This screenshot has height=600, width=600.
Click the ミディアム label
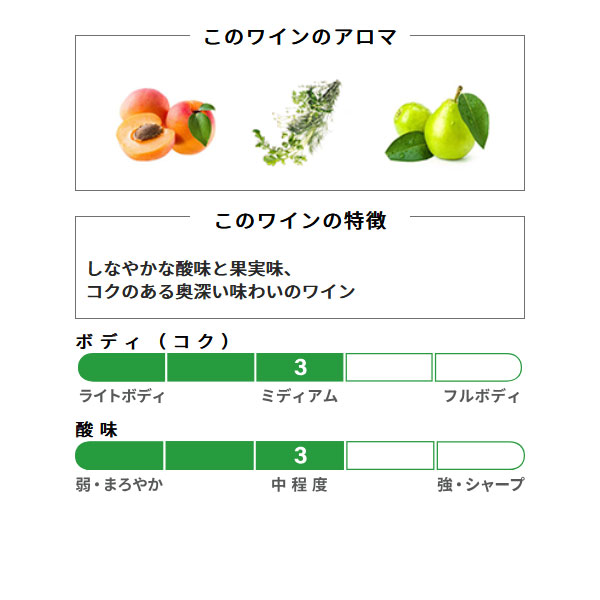[299, 396]
